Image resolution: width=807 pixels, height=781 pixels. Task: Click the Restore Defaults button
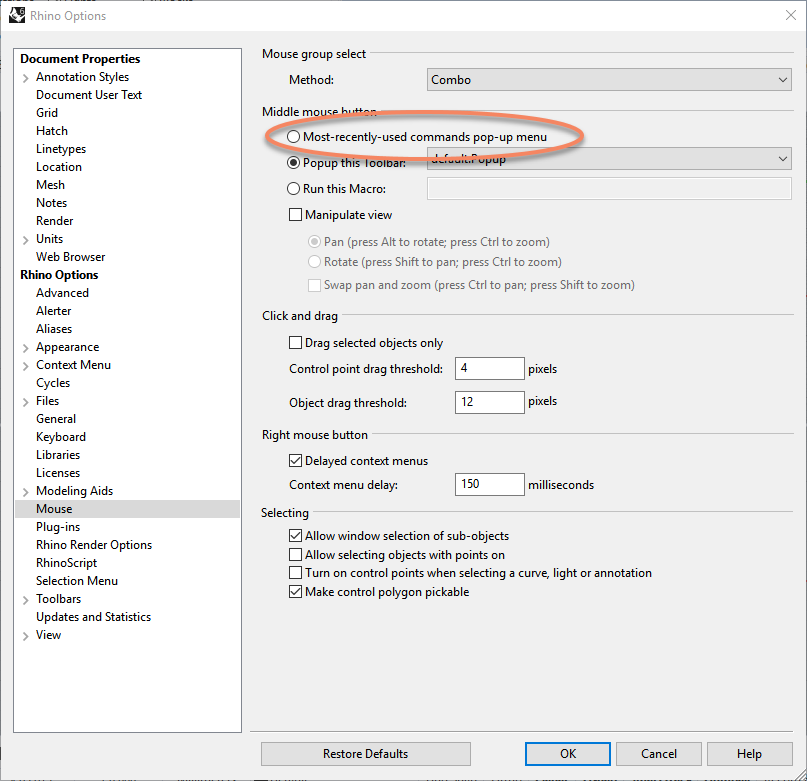click(x=365, y=754)
